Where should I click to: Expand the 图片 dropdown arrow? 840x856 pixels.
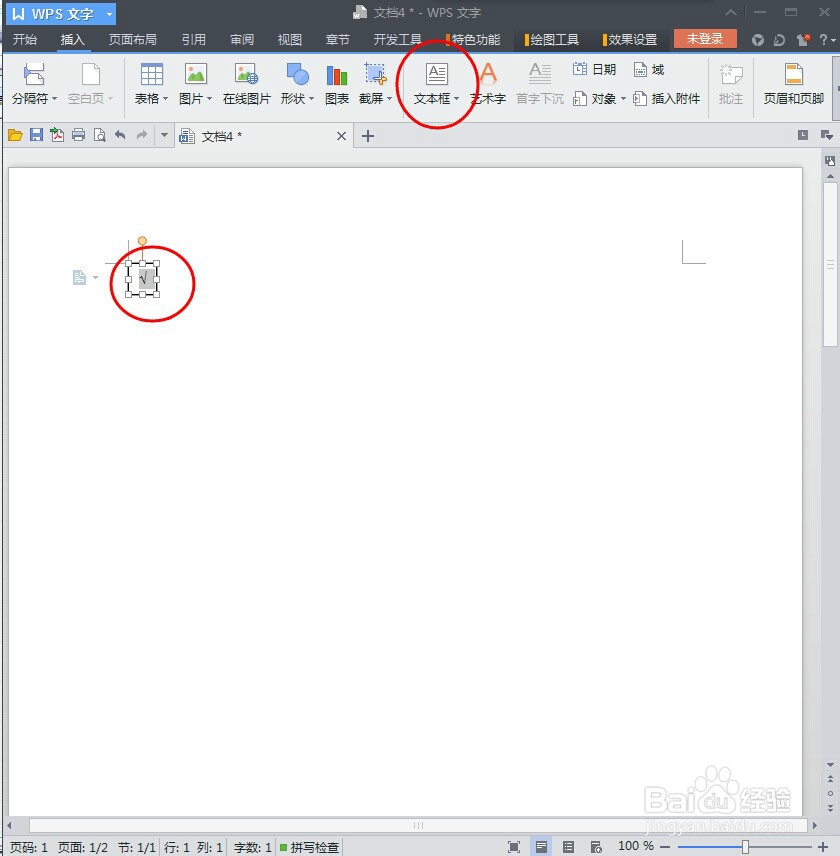[x=209, y=99]
